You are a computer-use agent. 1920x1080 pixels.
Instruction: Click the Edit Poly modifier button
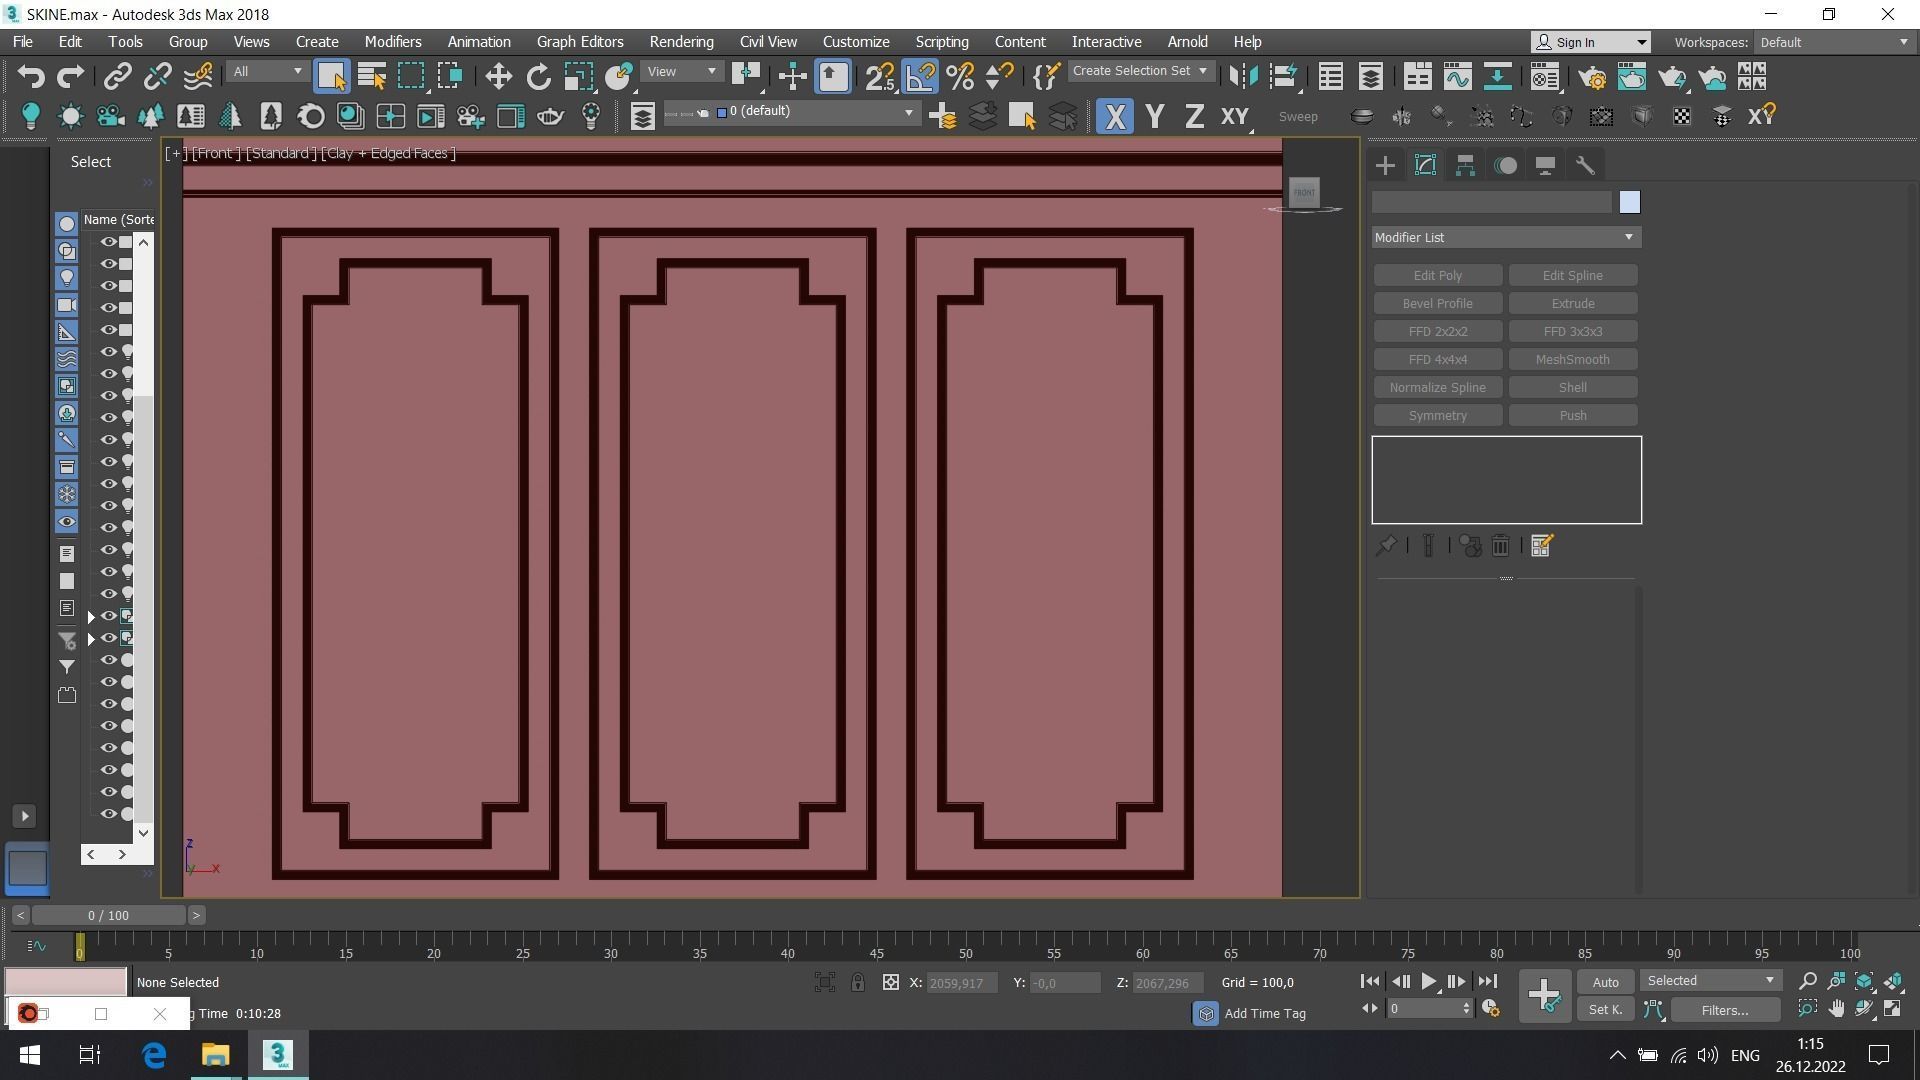pos(1437,276)
